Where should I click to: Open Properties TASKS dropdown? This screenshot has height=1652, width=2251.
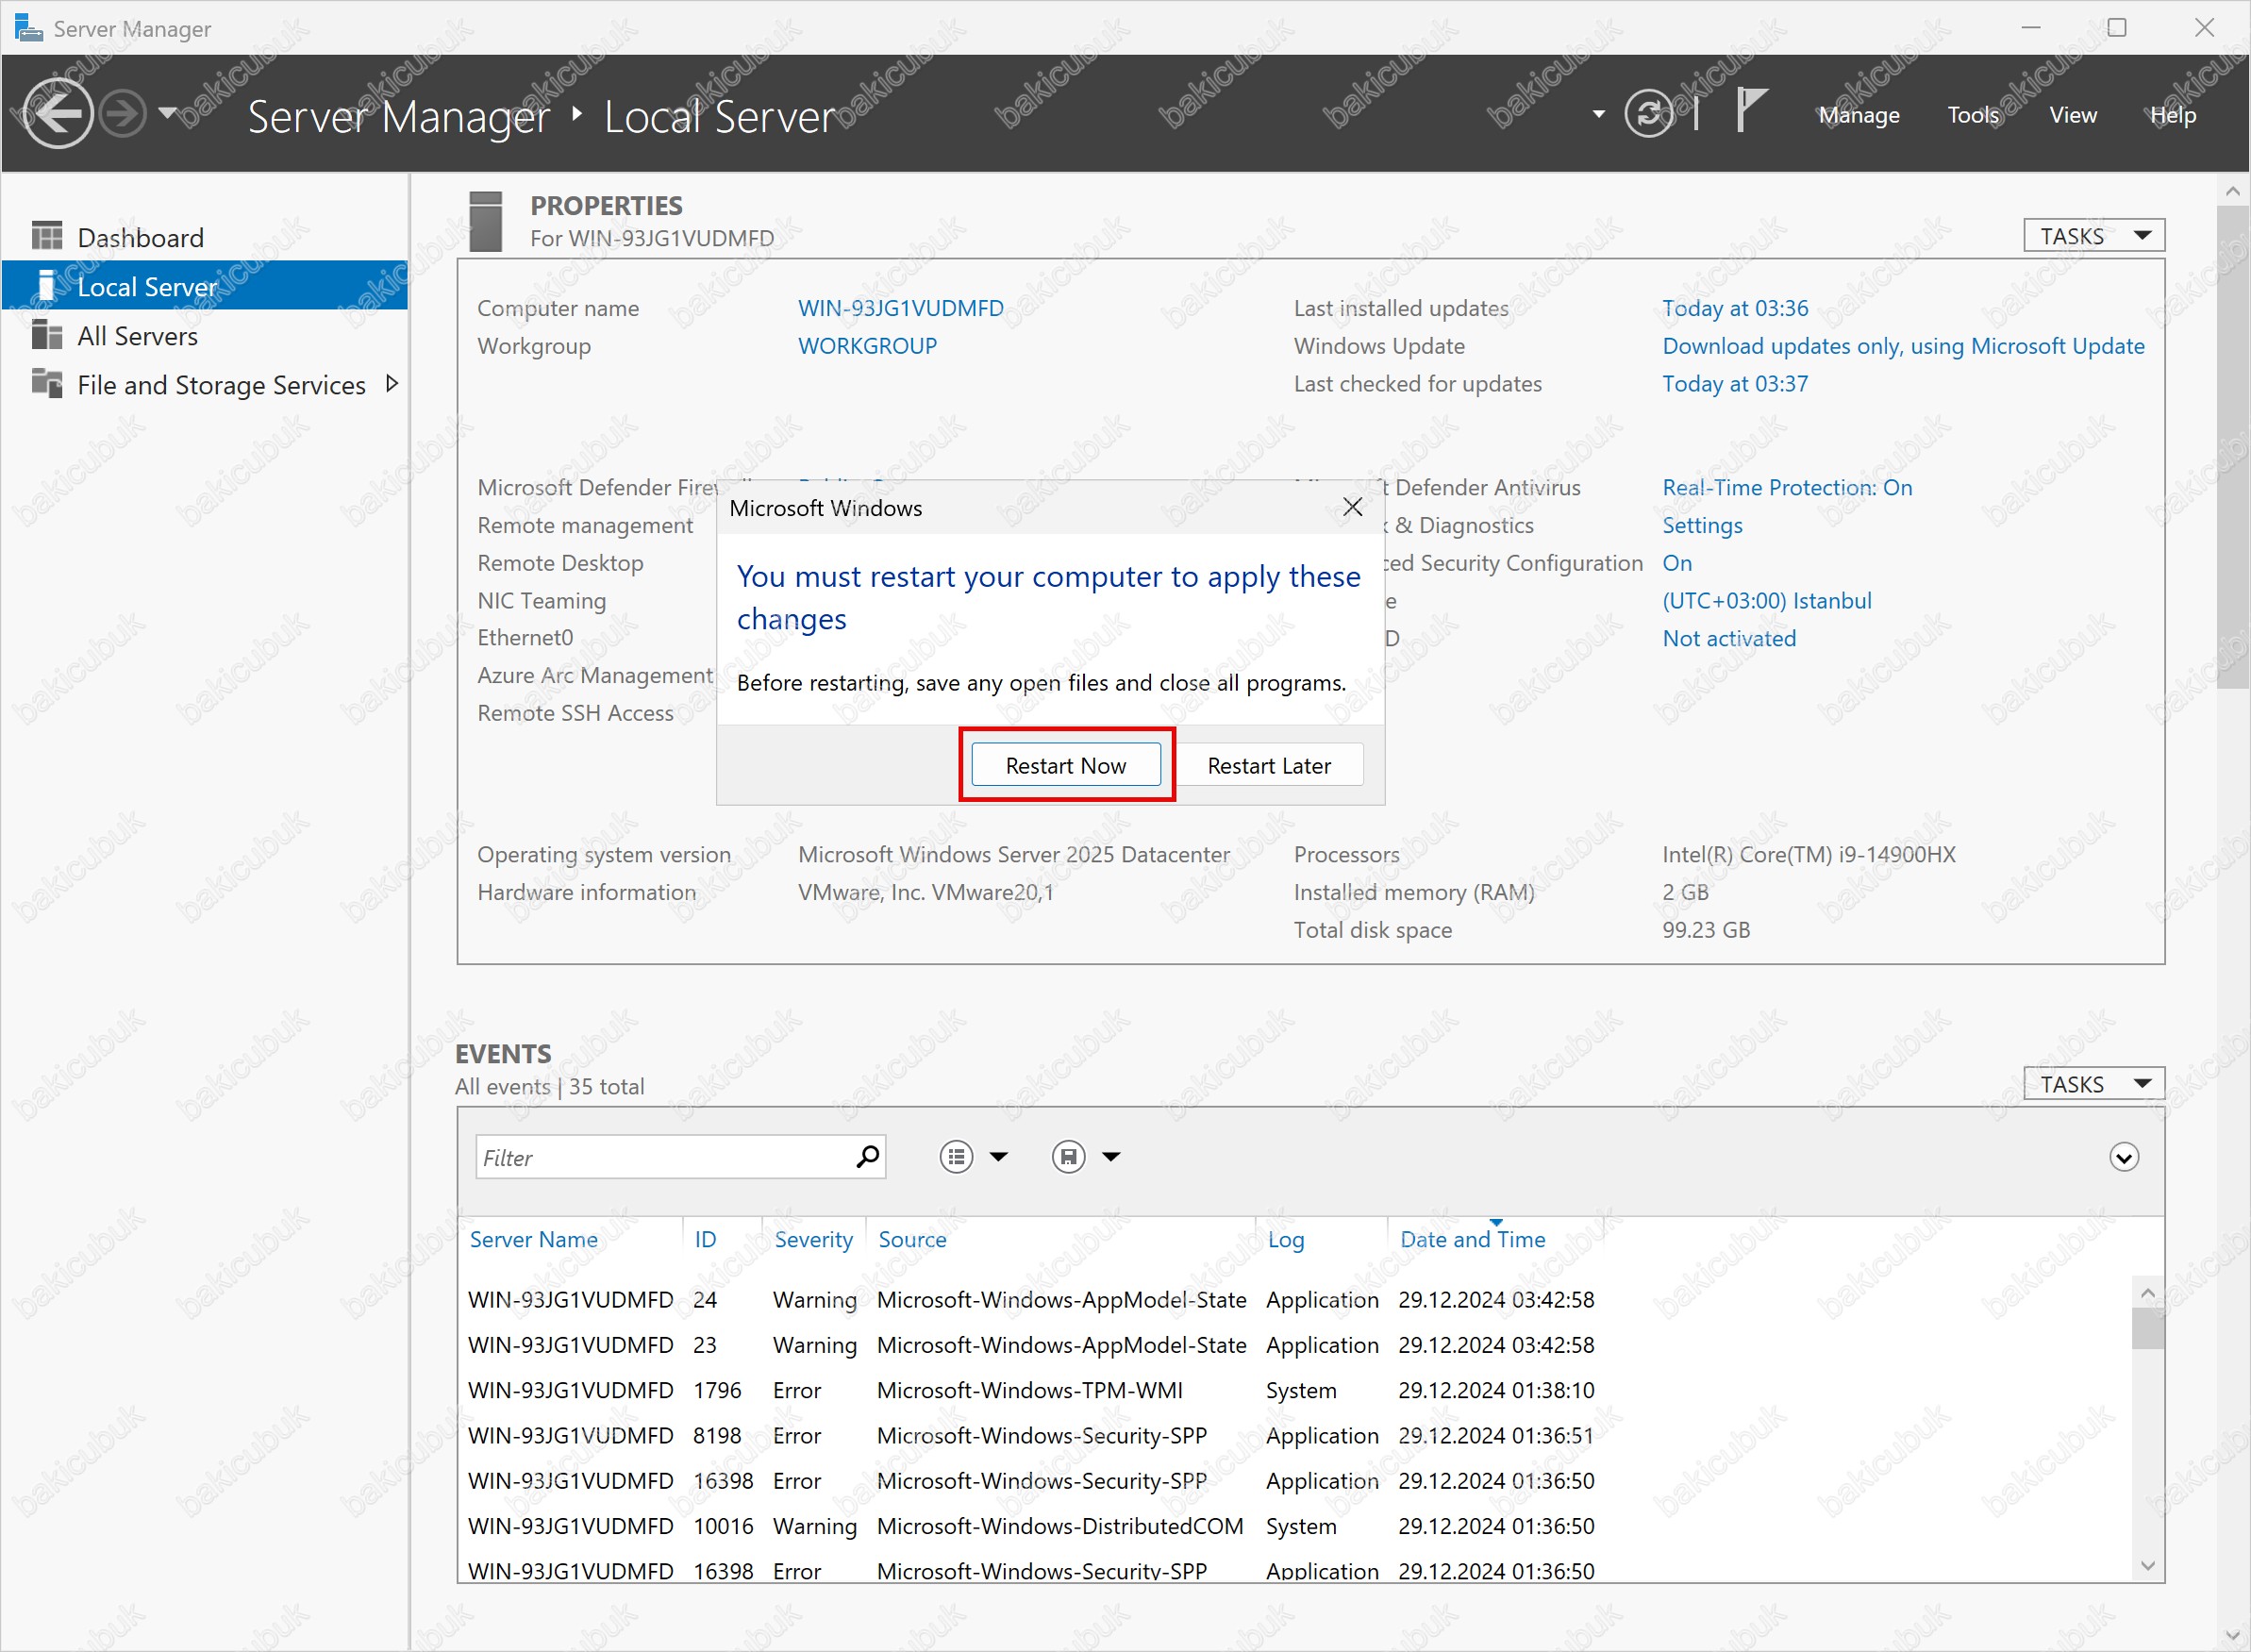click(x=2094, y=236)
